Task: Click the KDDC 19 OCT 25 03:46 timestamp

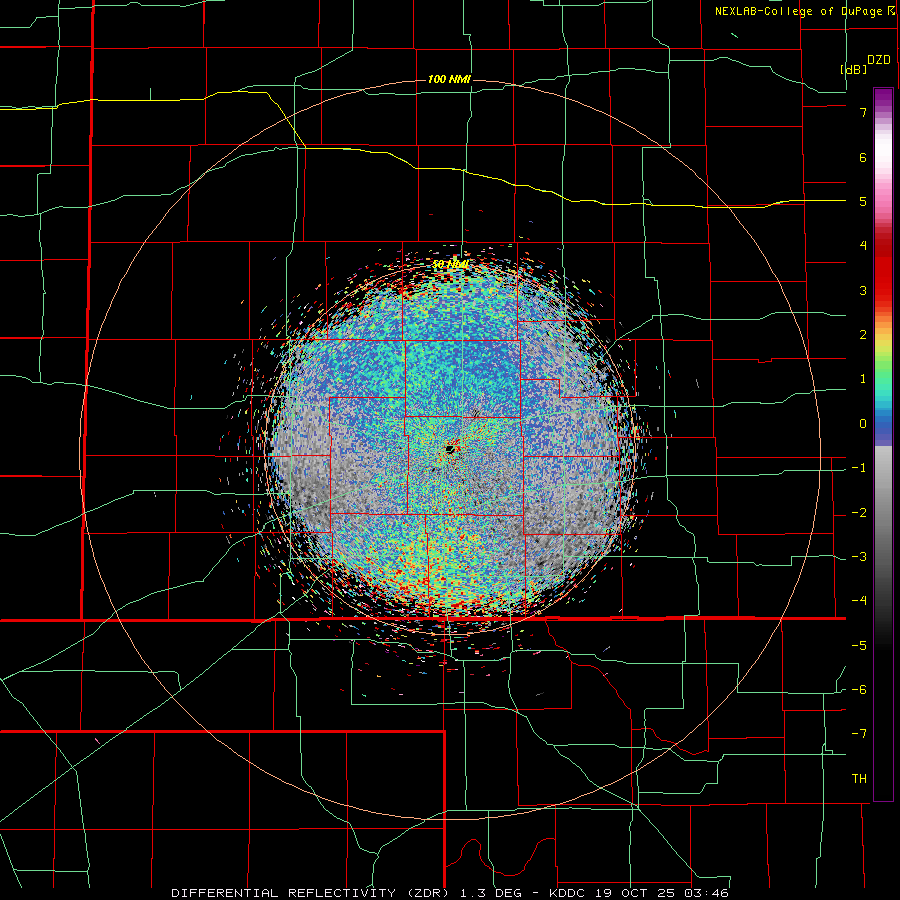Action: tap(639, 893)
